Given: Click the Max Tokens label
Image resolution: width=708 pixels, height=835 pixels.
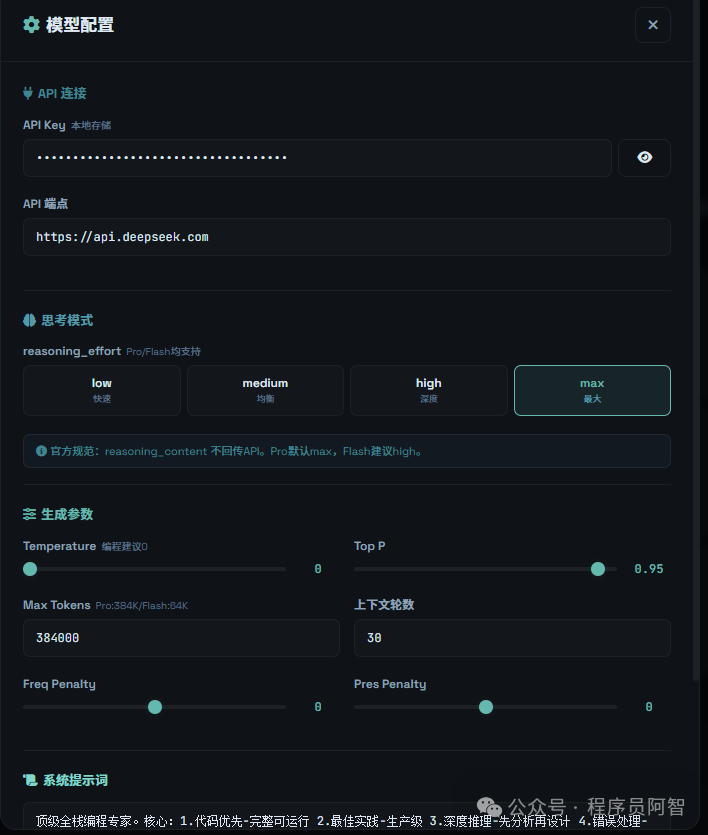Looking at the screenshot, I should [56, 605].
